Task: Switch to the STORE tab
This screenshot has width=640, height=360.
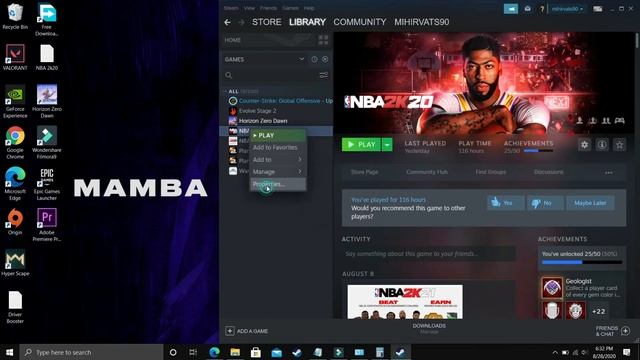Action: point(267,22)
